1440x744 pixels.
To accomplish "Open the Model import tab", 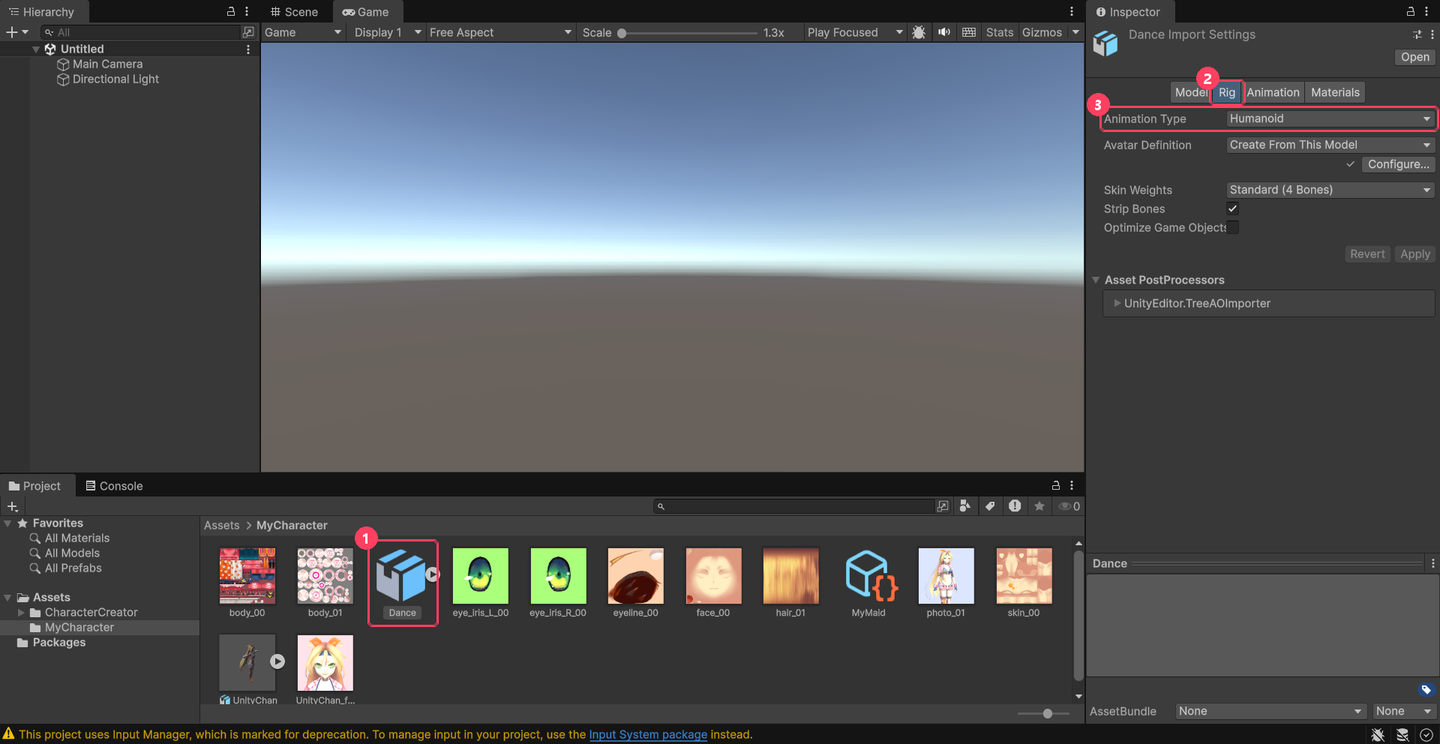I will tap(1190, 92).
